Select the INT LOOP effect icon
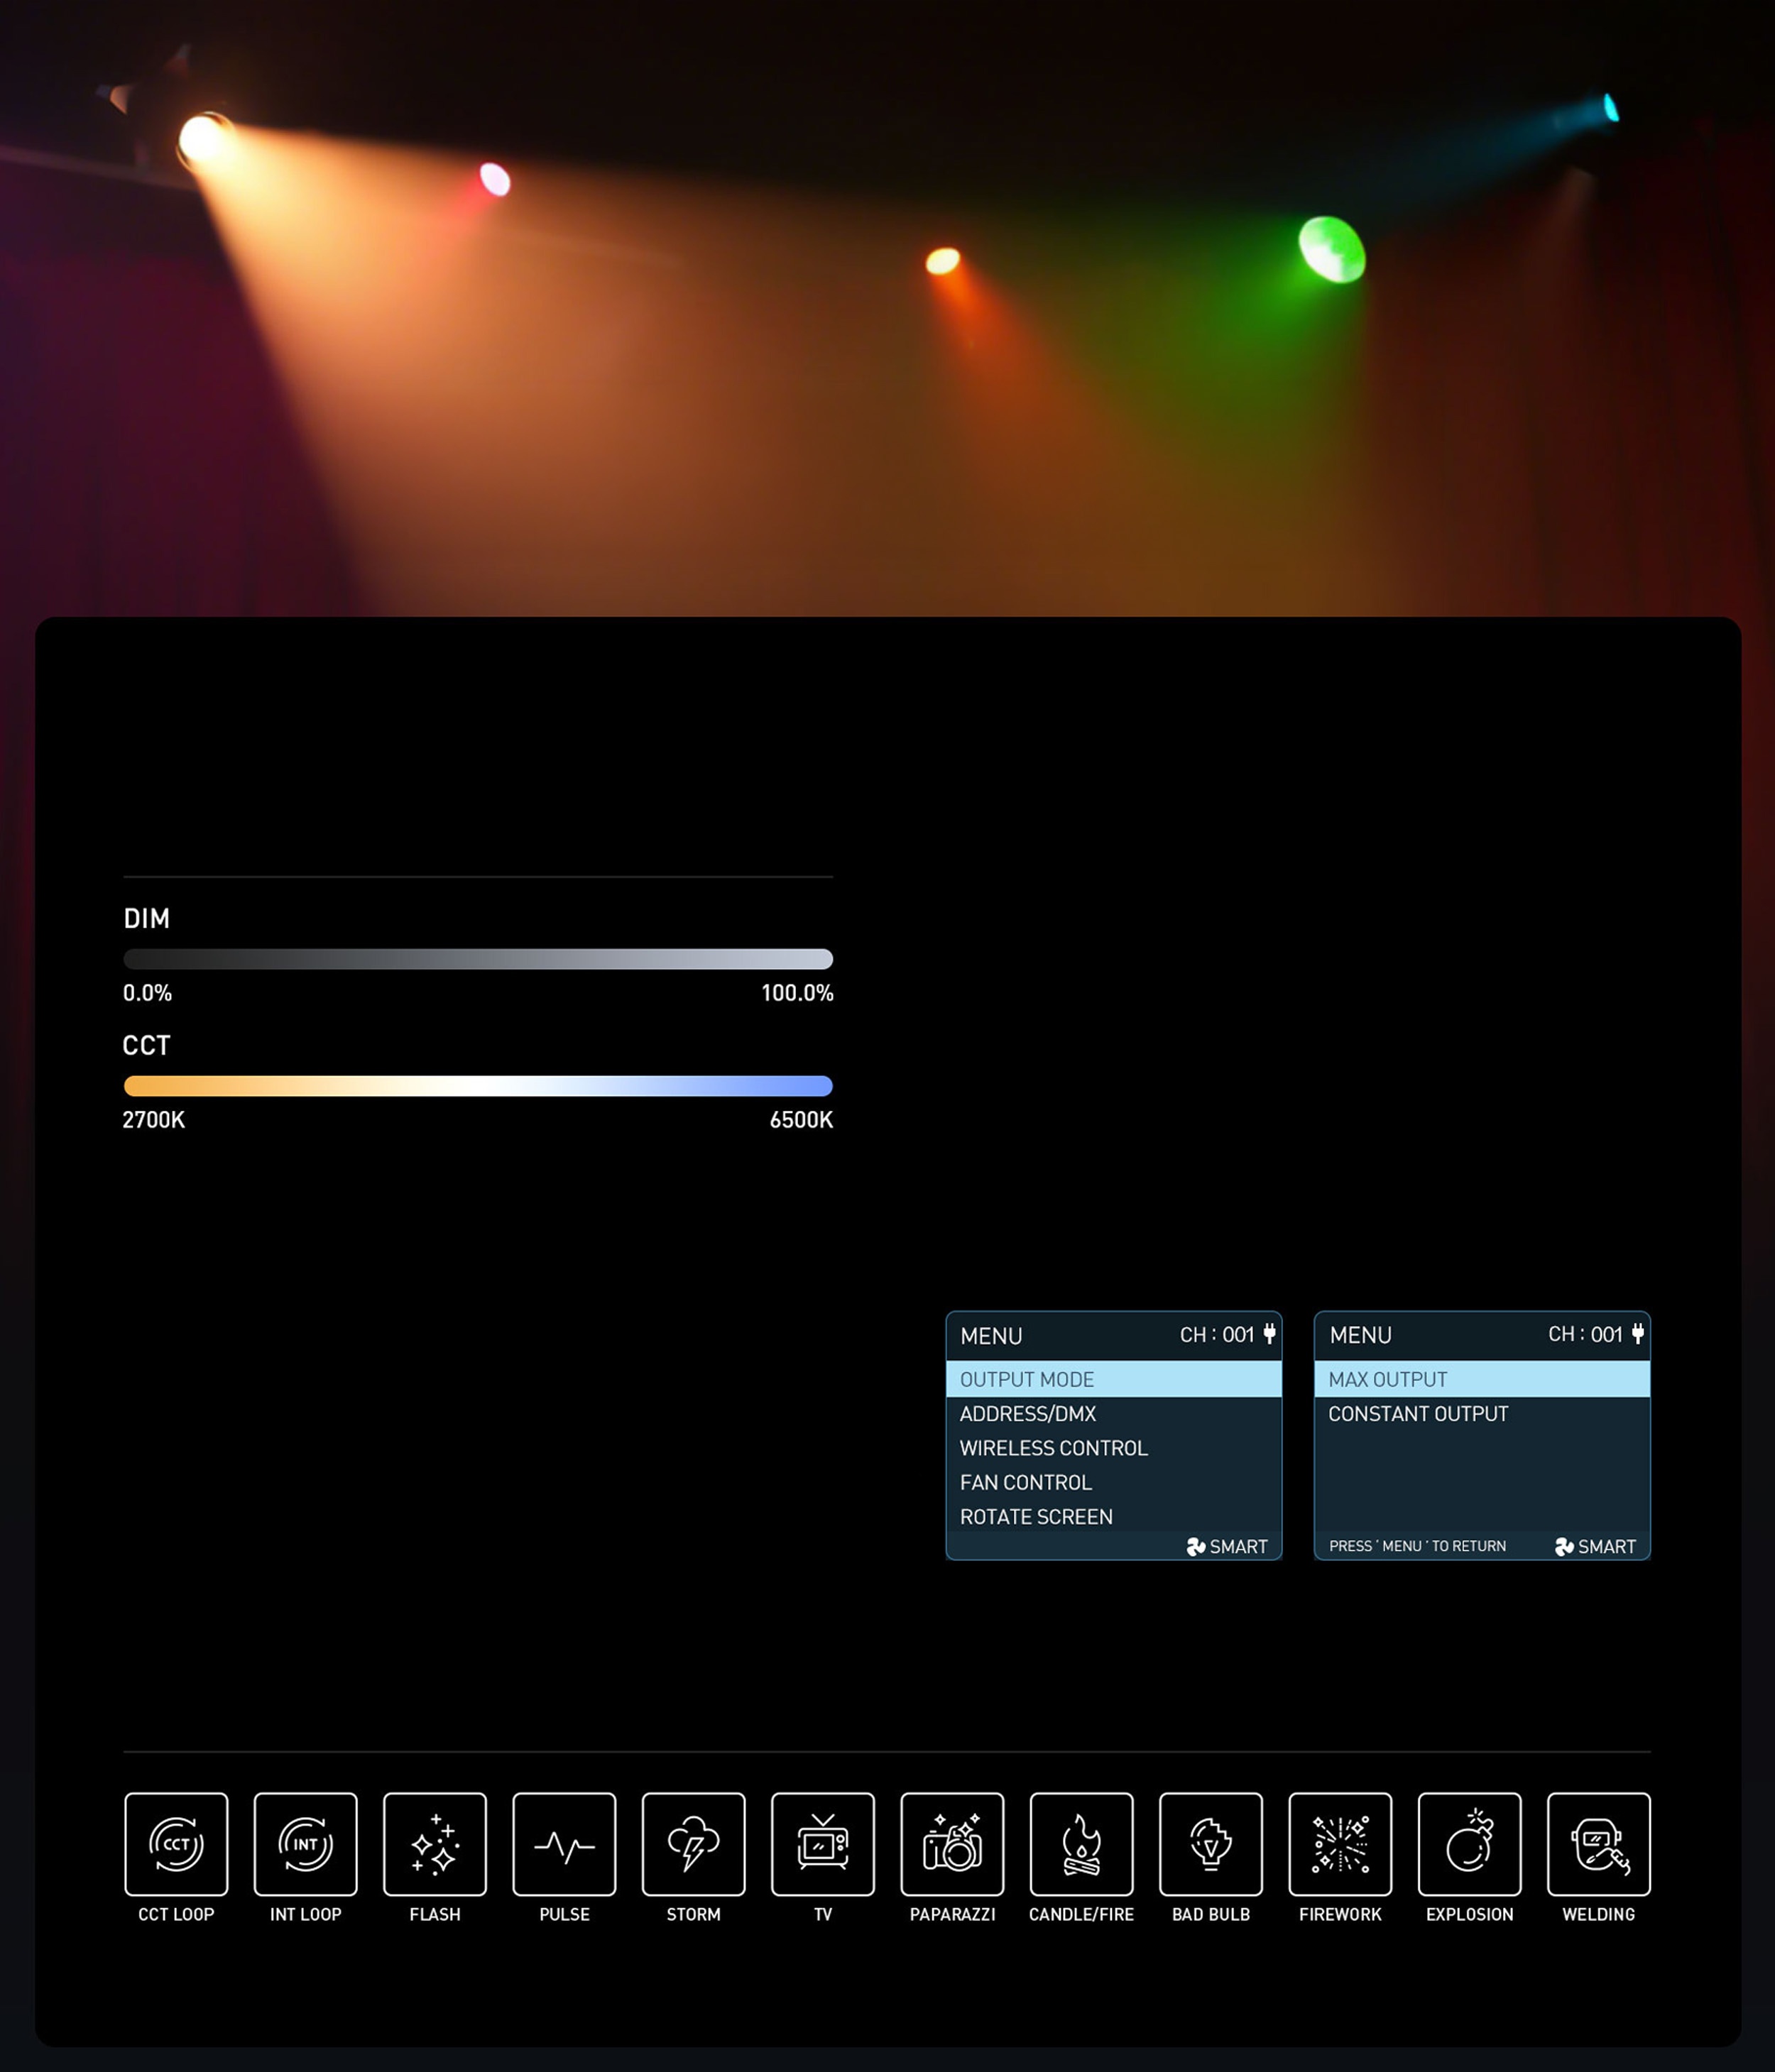 (305, 1844)
